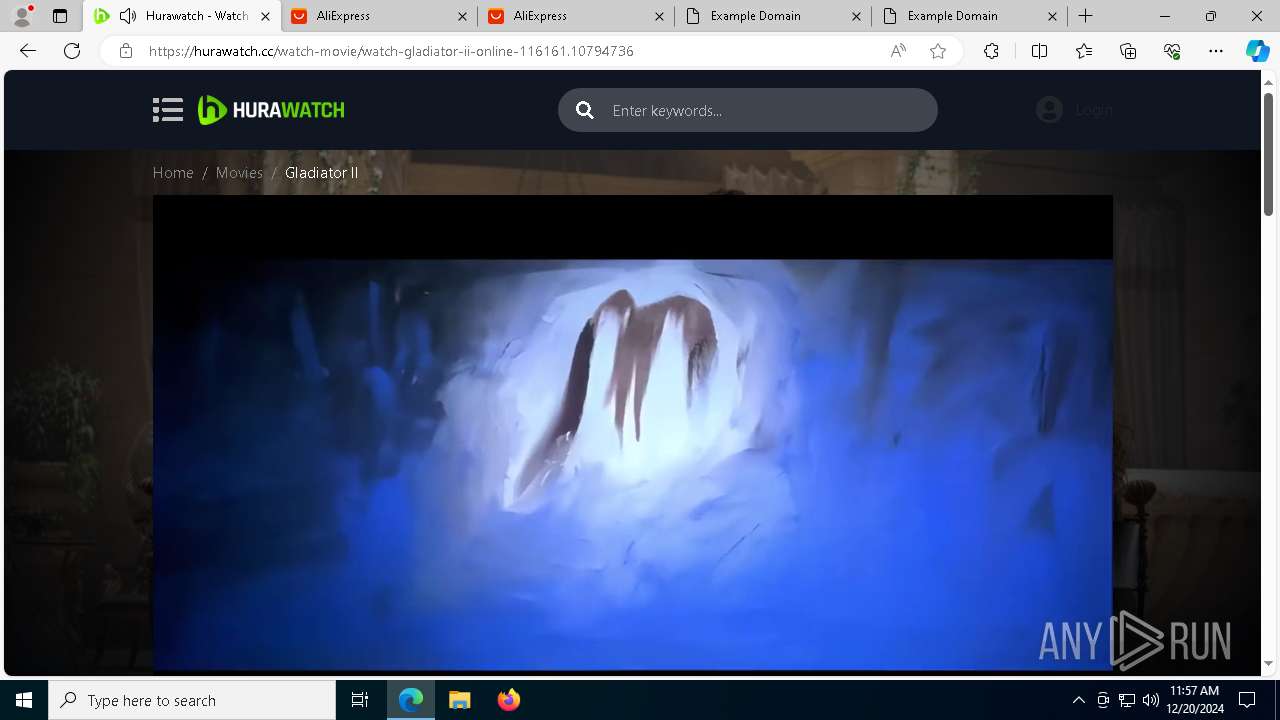Open volume control tray icon
This screenshot has height=720, width=1280.
pyautogui.click(x=1151, y=700)
